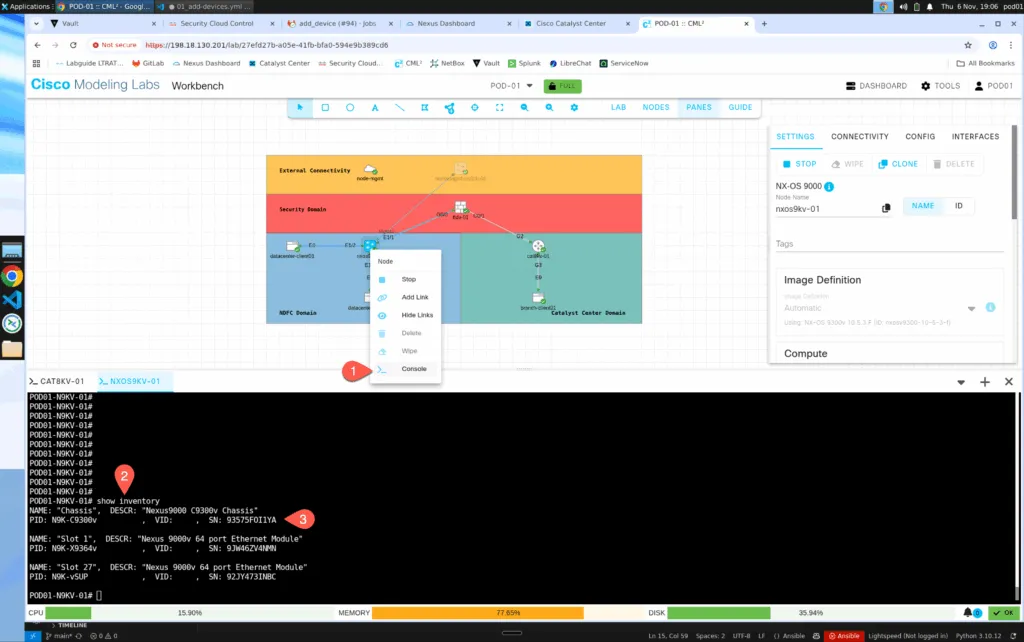Collapse the console pane with the down arrow
Viewport: 1024px width, 642px height.
click(961, 382)
